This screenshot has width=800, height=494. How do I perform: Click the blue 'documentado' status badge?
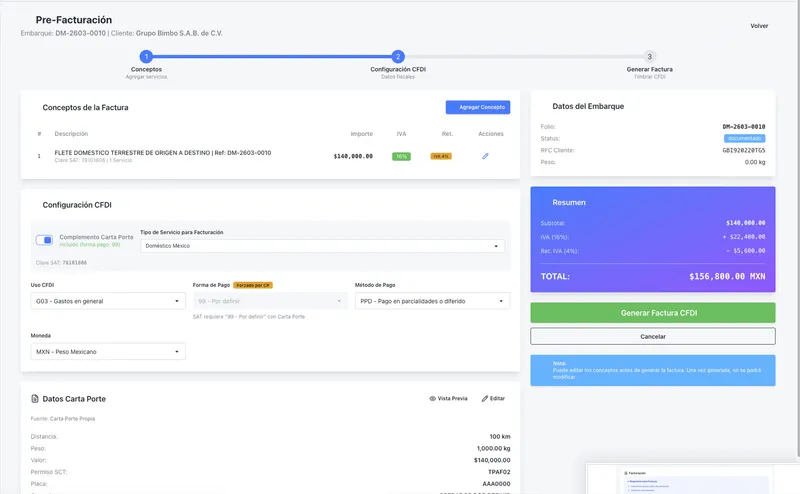[743, 138]
